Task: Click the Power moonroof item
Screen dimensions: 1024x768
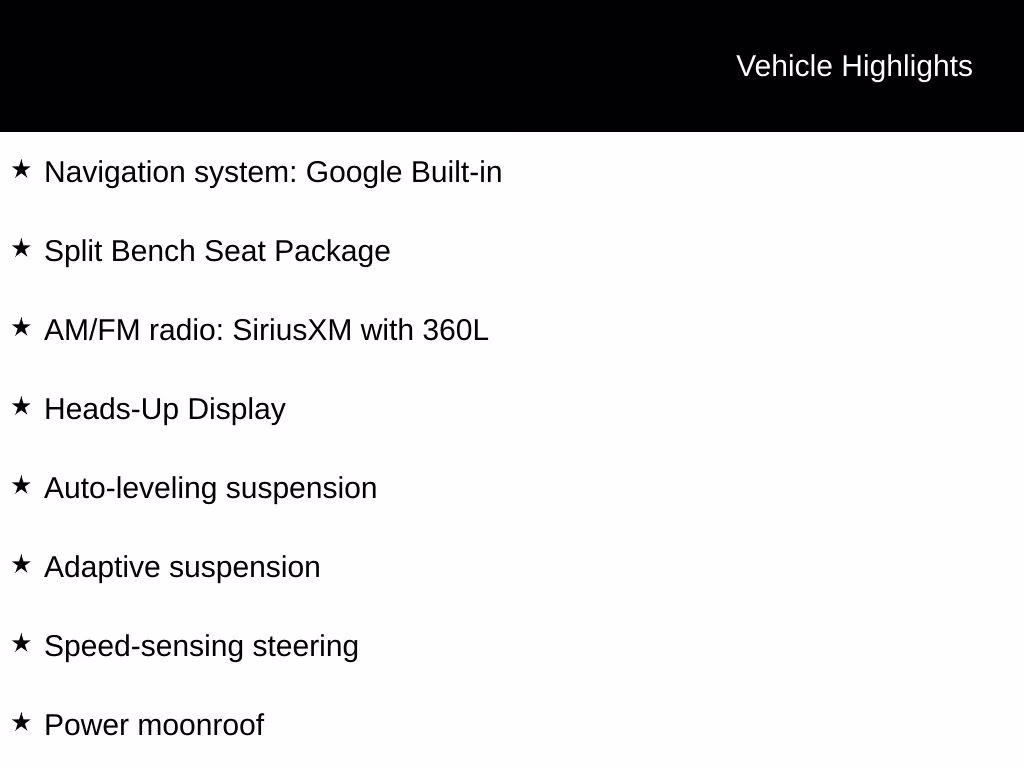Action: [x=154, y=726]
